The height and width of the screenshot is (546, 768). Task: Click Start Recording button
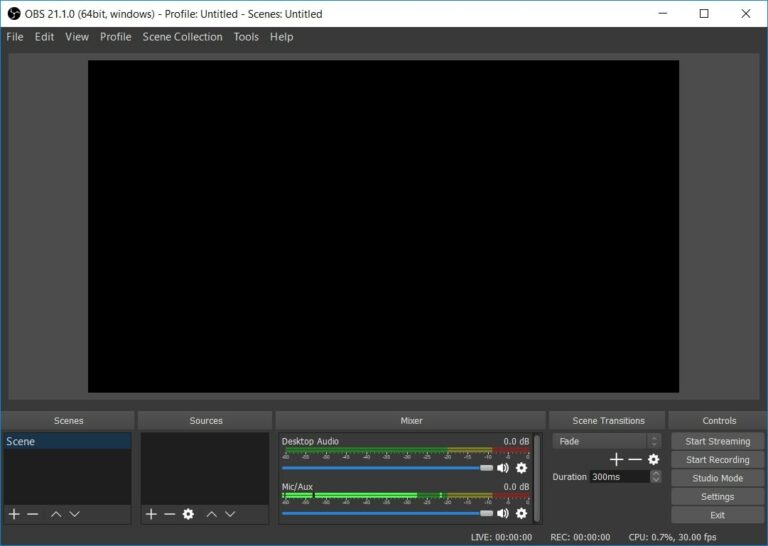click(717, 460)
